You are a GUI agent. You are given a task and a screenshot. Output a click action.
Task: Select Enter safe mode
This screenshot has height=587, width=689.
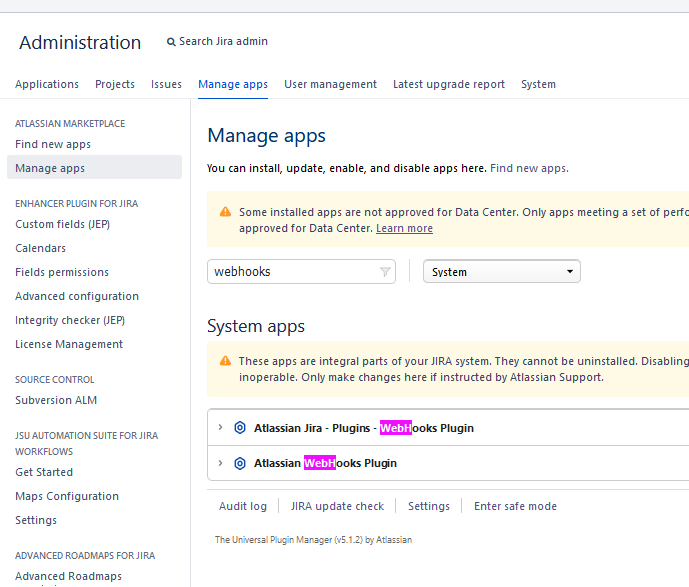515,506
